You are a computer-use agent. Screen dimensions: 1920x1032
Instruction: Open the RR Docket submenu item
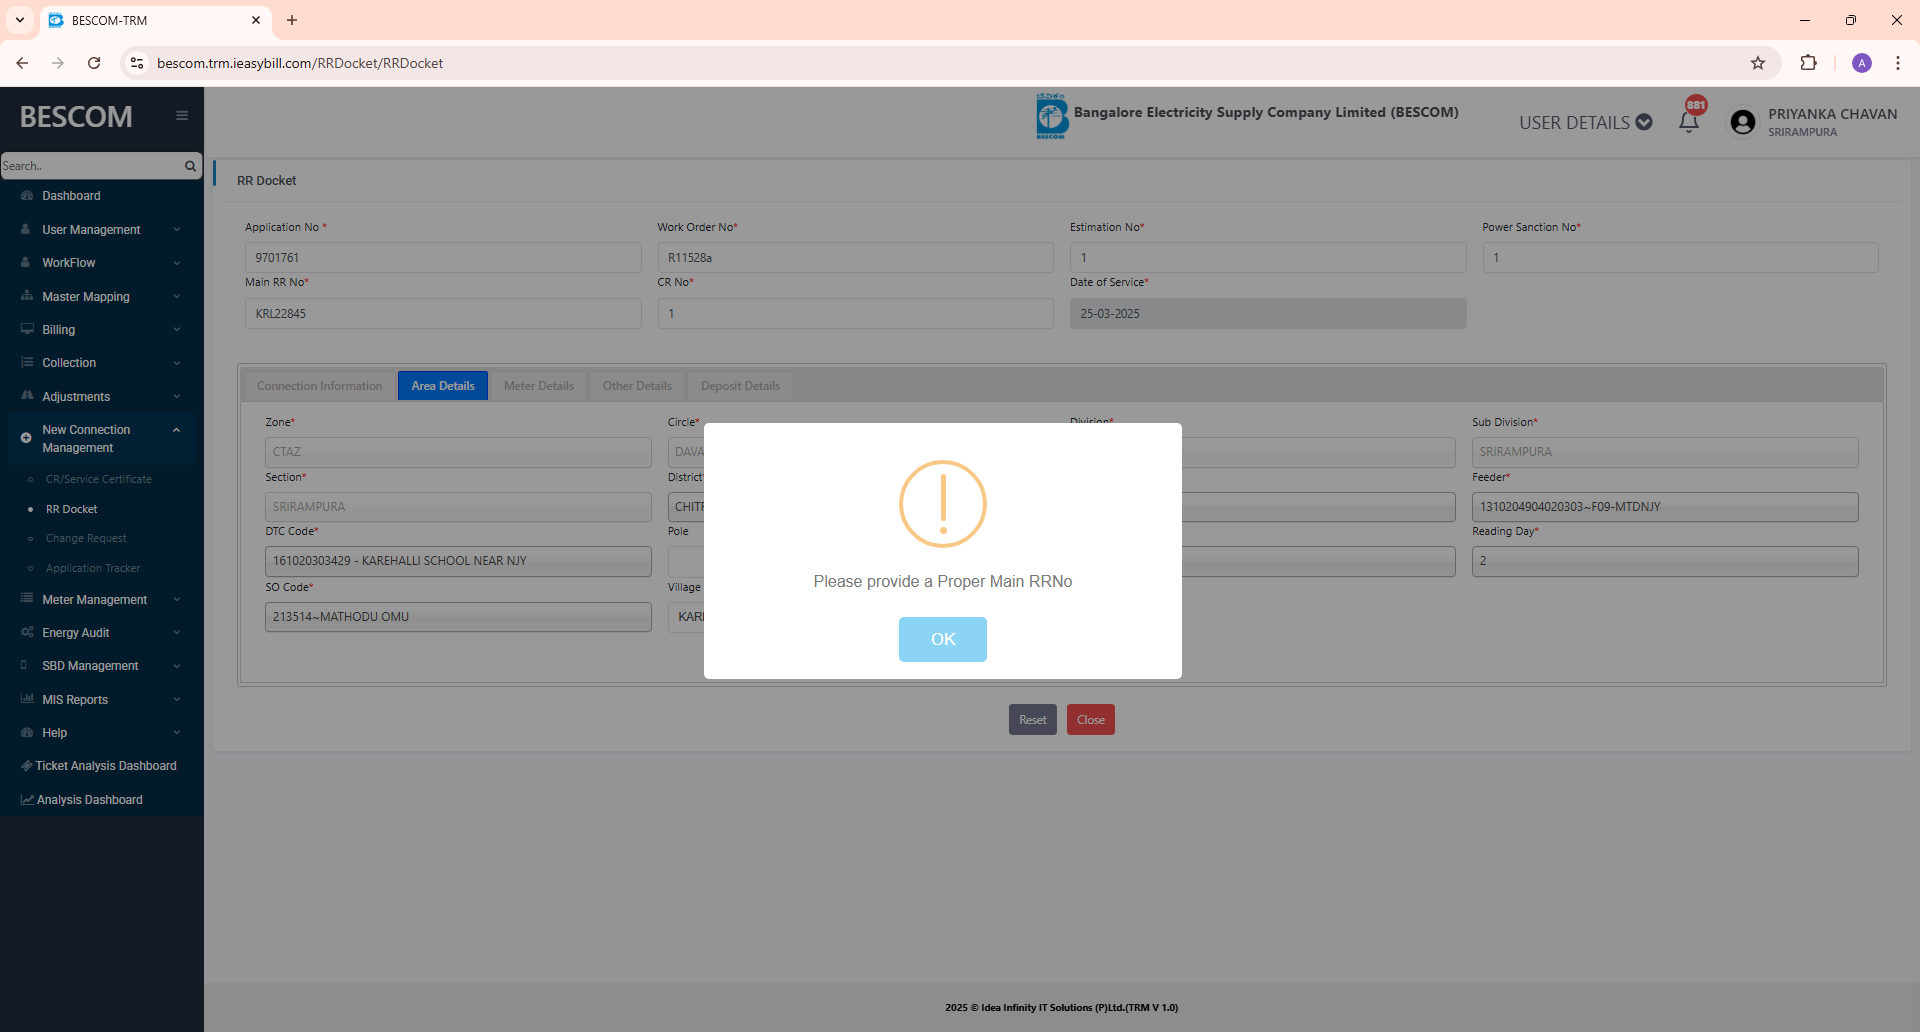pos(71,509)
